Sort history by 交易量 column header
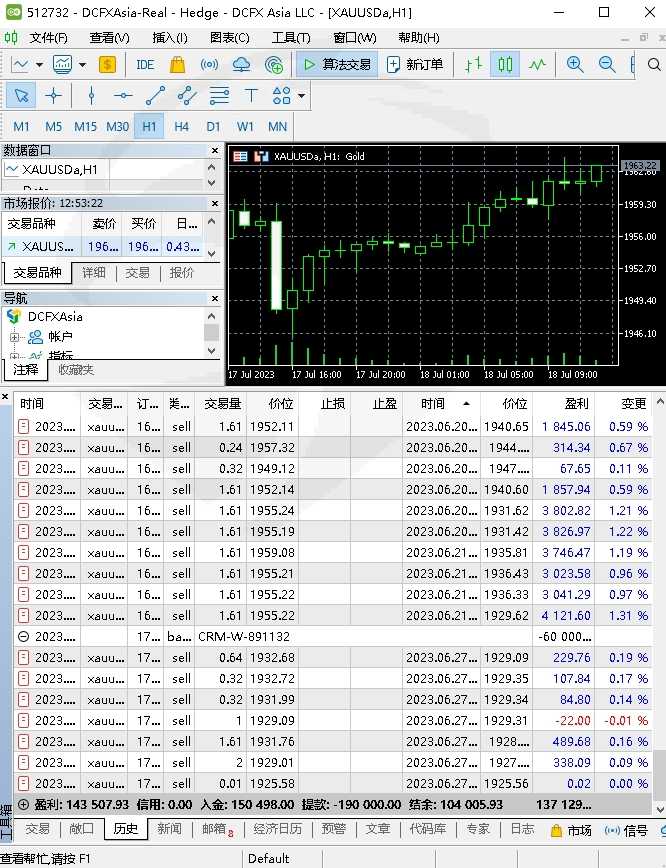Screen dimensions: 666x868 click(x=222, y=404)
